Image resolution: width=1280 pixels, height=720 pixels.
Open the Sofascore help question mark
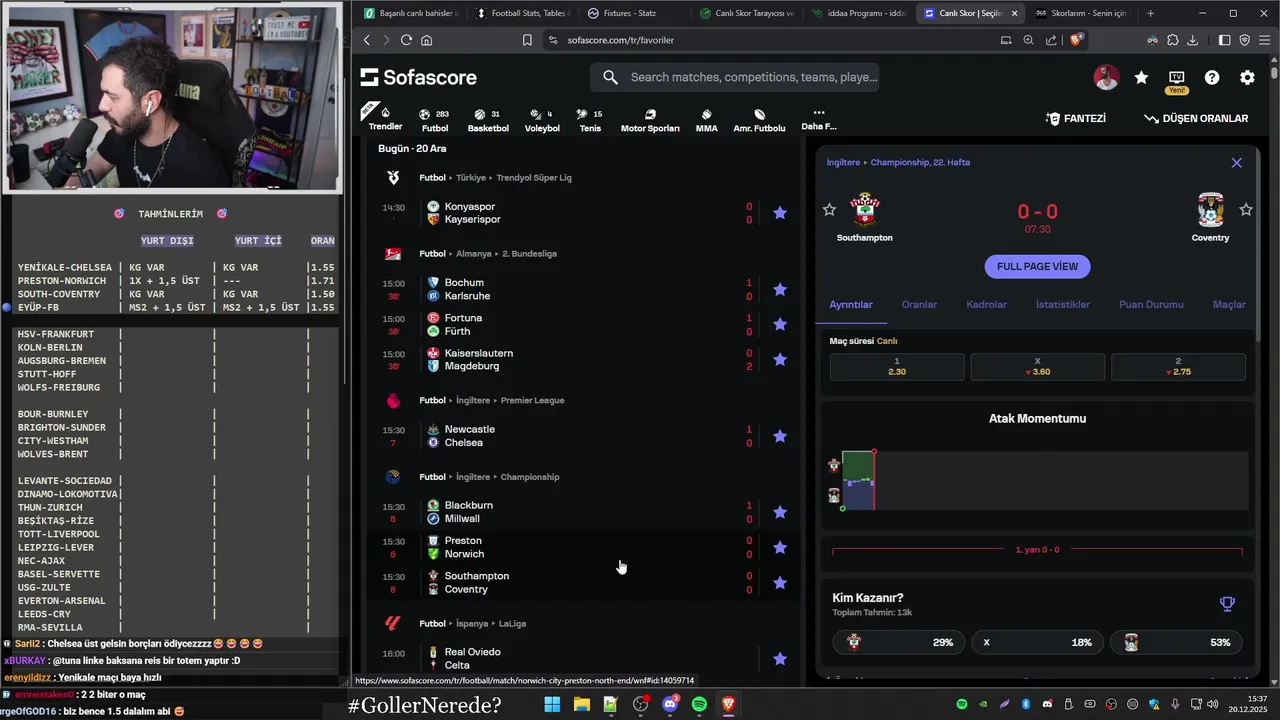[1212, 78]
